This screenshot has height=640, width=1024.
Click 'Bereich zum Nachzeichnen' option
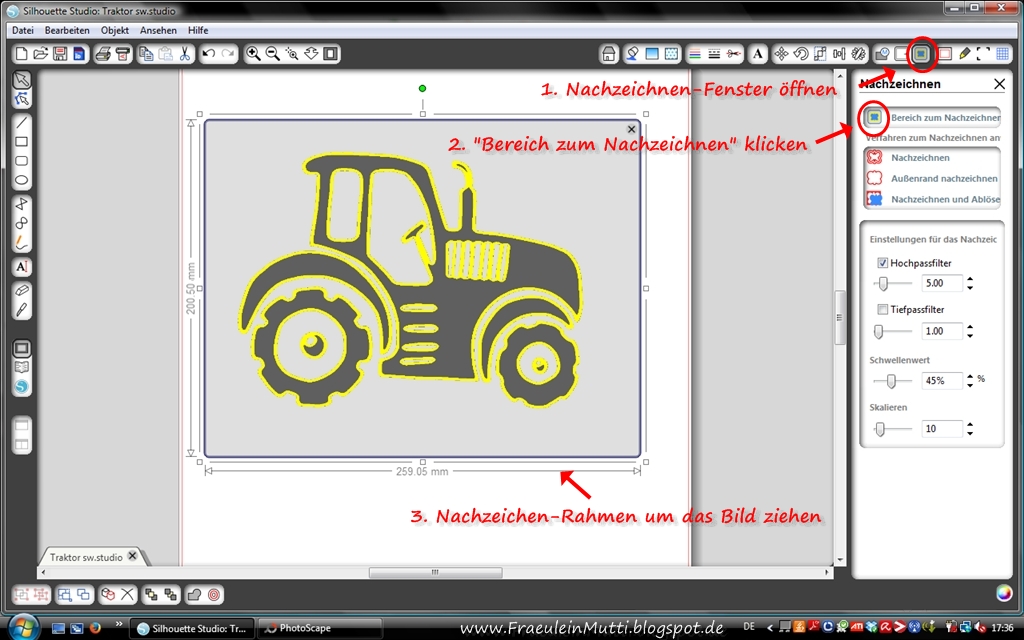coord(935,117)
